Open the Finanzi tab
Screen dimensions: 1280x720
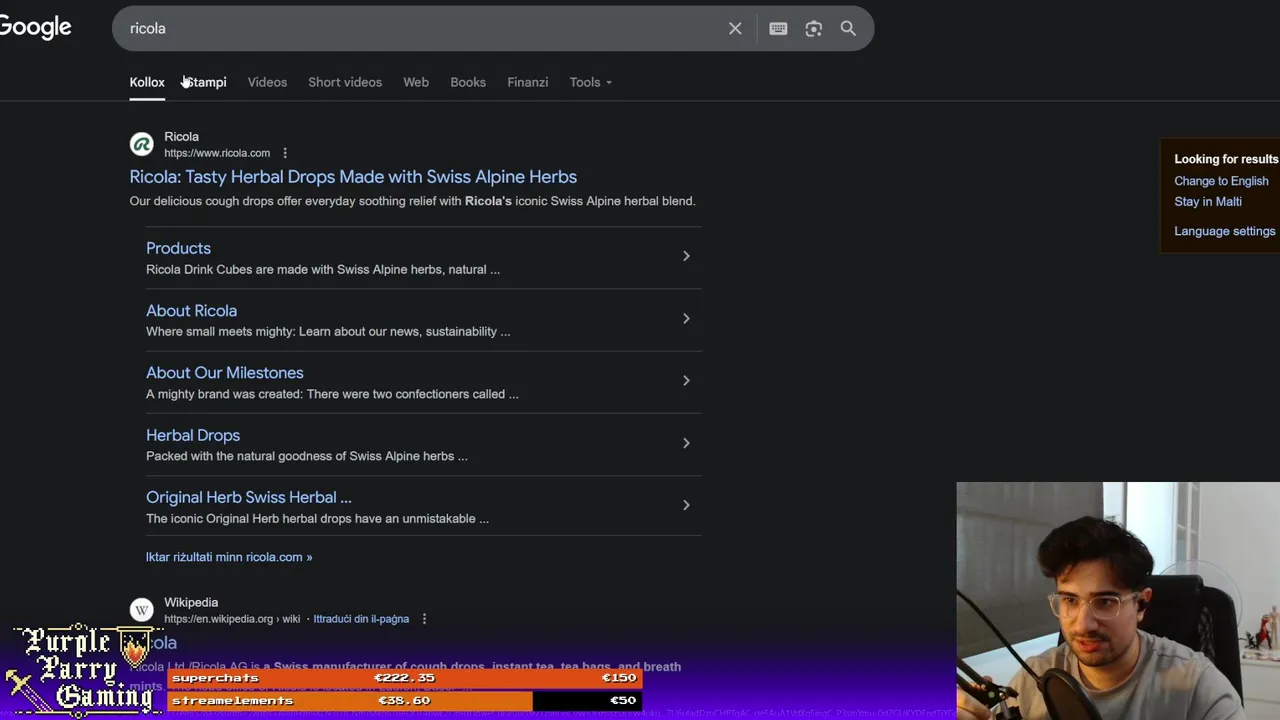(x=527, y=82)
